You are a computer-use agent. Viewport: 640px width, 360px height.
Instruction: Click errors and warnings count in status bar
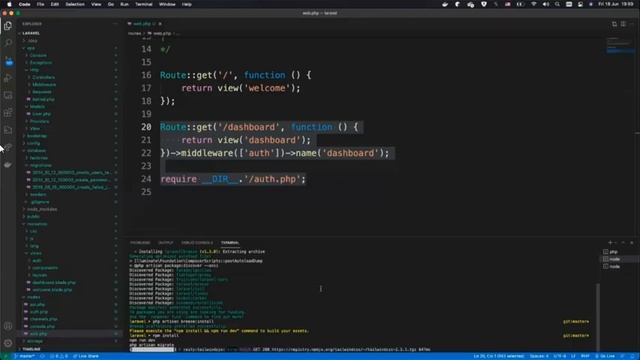point(59,356)
